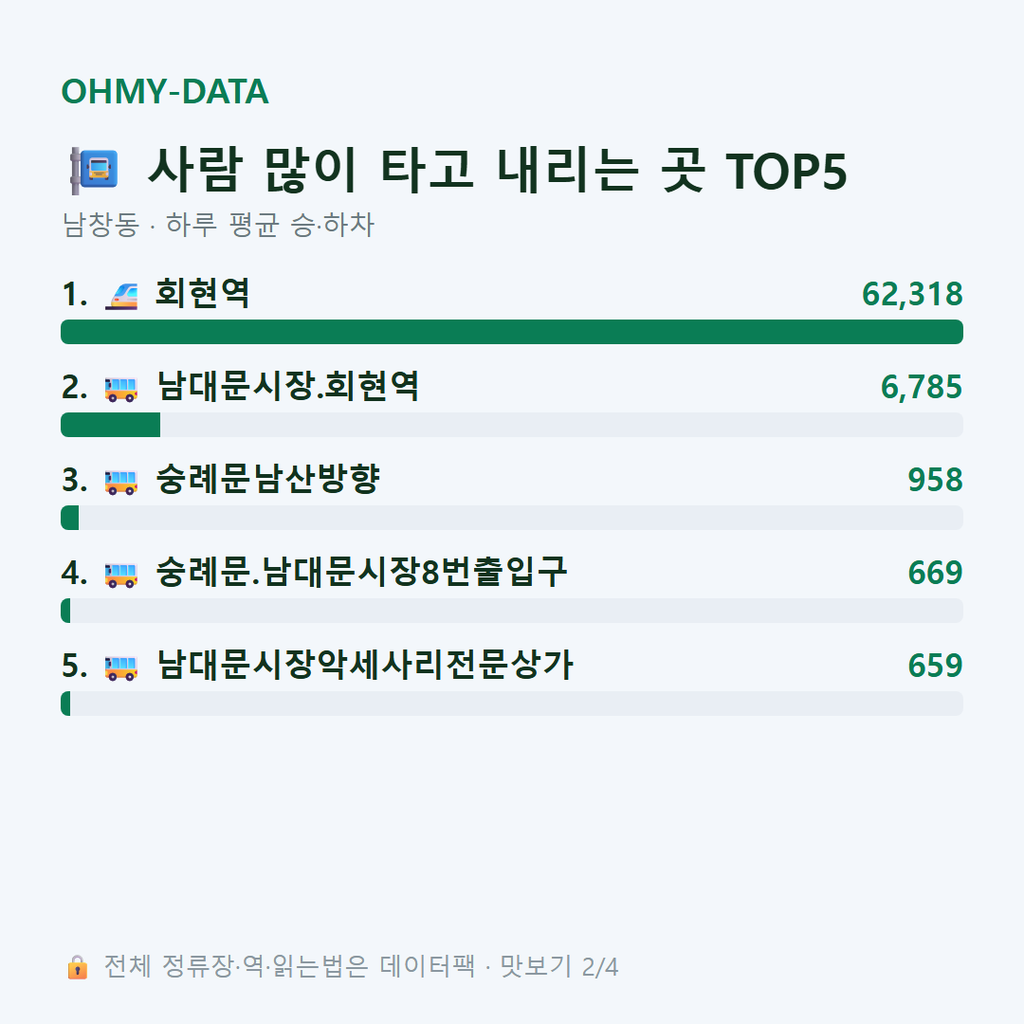1024x1024 pixels.
Task: Click the 사람 많이 타고 내리는 곳 TOP5 heading
Action: coord(497,170)
